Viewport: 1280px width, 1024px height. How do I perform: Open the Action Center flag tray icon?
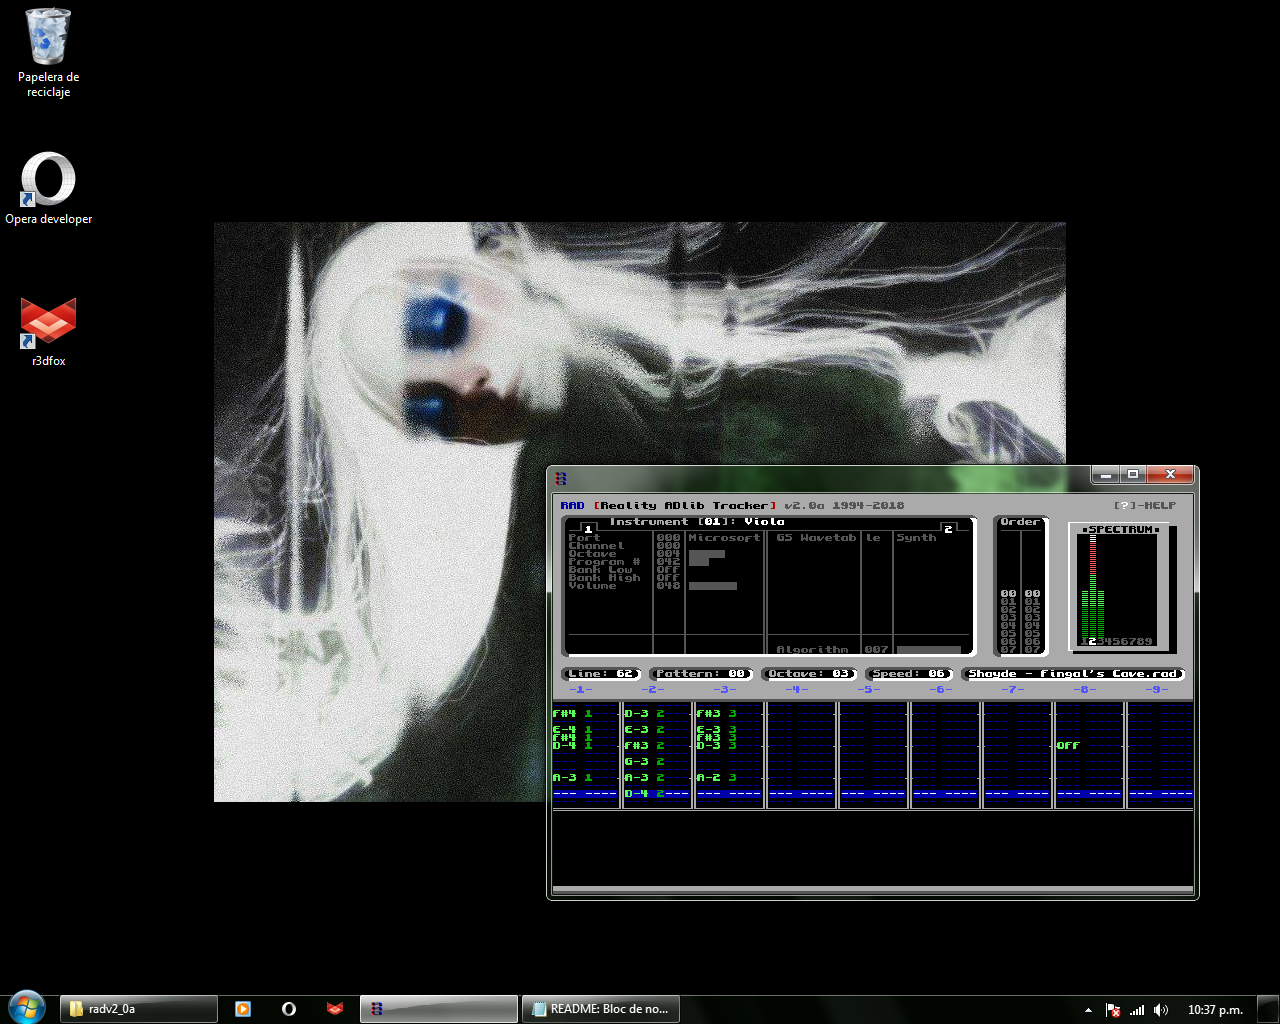click(x=1112, y=1010)
